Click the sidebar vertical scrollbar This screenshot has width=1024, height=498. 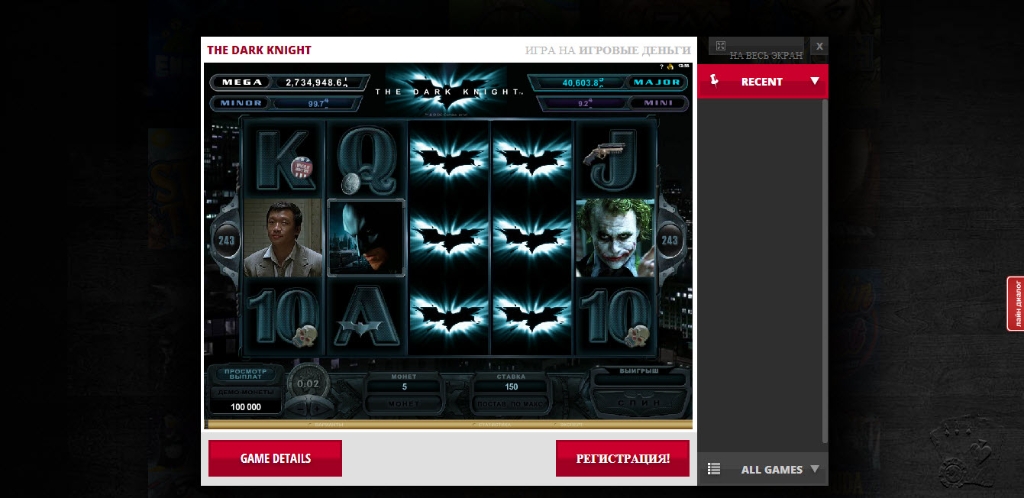(825, 271)
